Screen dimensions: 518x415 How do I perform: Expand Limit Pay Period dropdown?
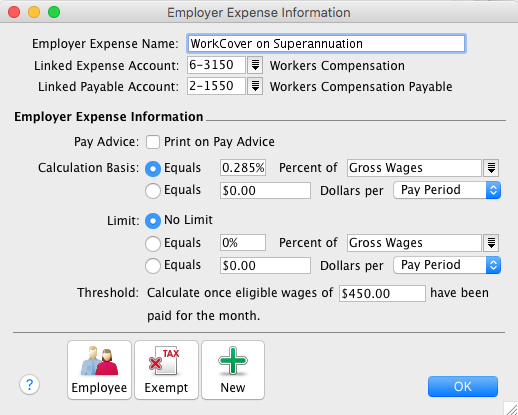(447, 265)
